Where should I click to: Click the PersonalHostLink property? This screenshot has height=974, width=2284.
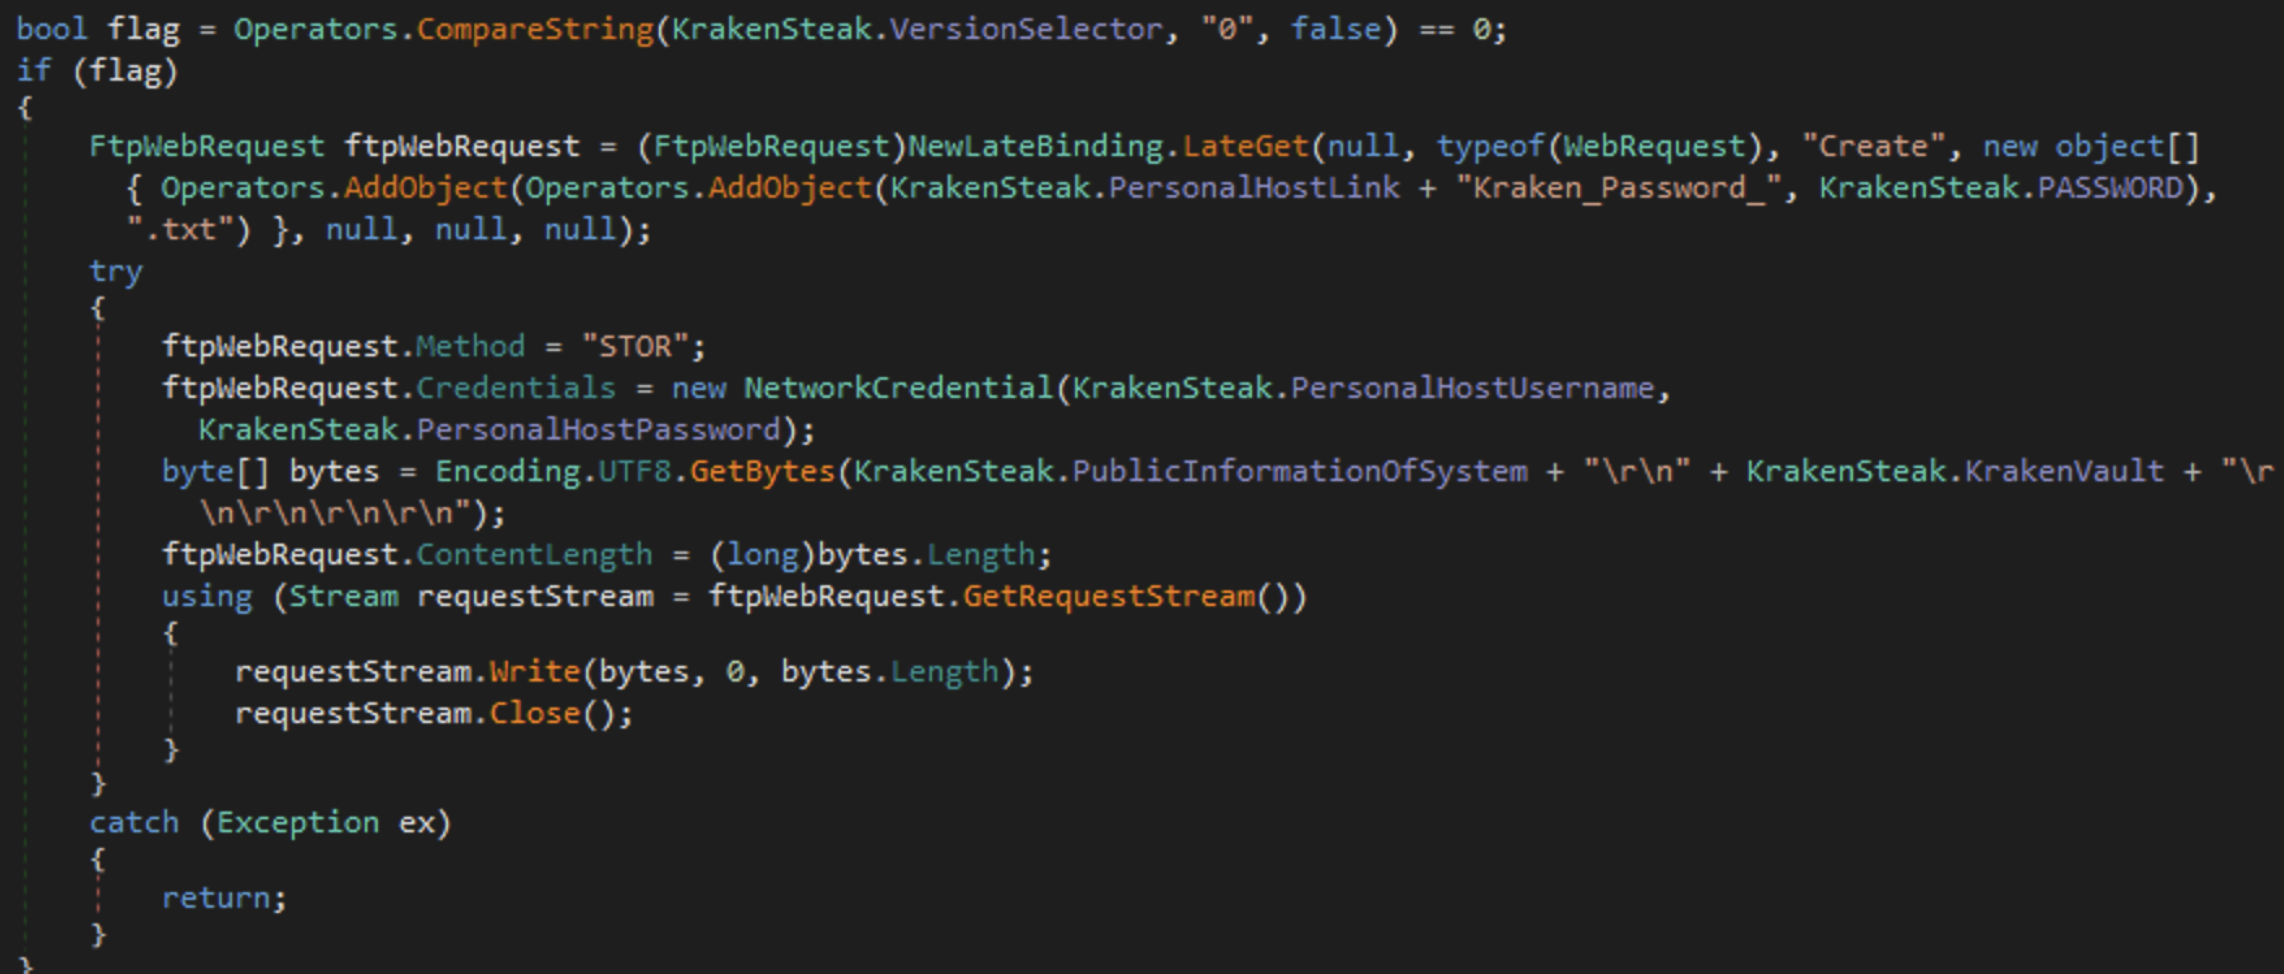point(1254,188)
